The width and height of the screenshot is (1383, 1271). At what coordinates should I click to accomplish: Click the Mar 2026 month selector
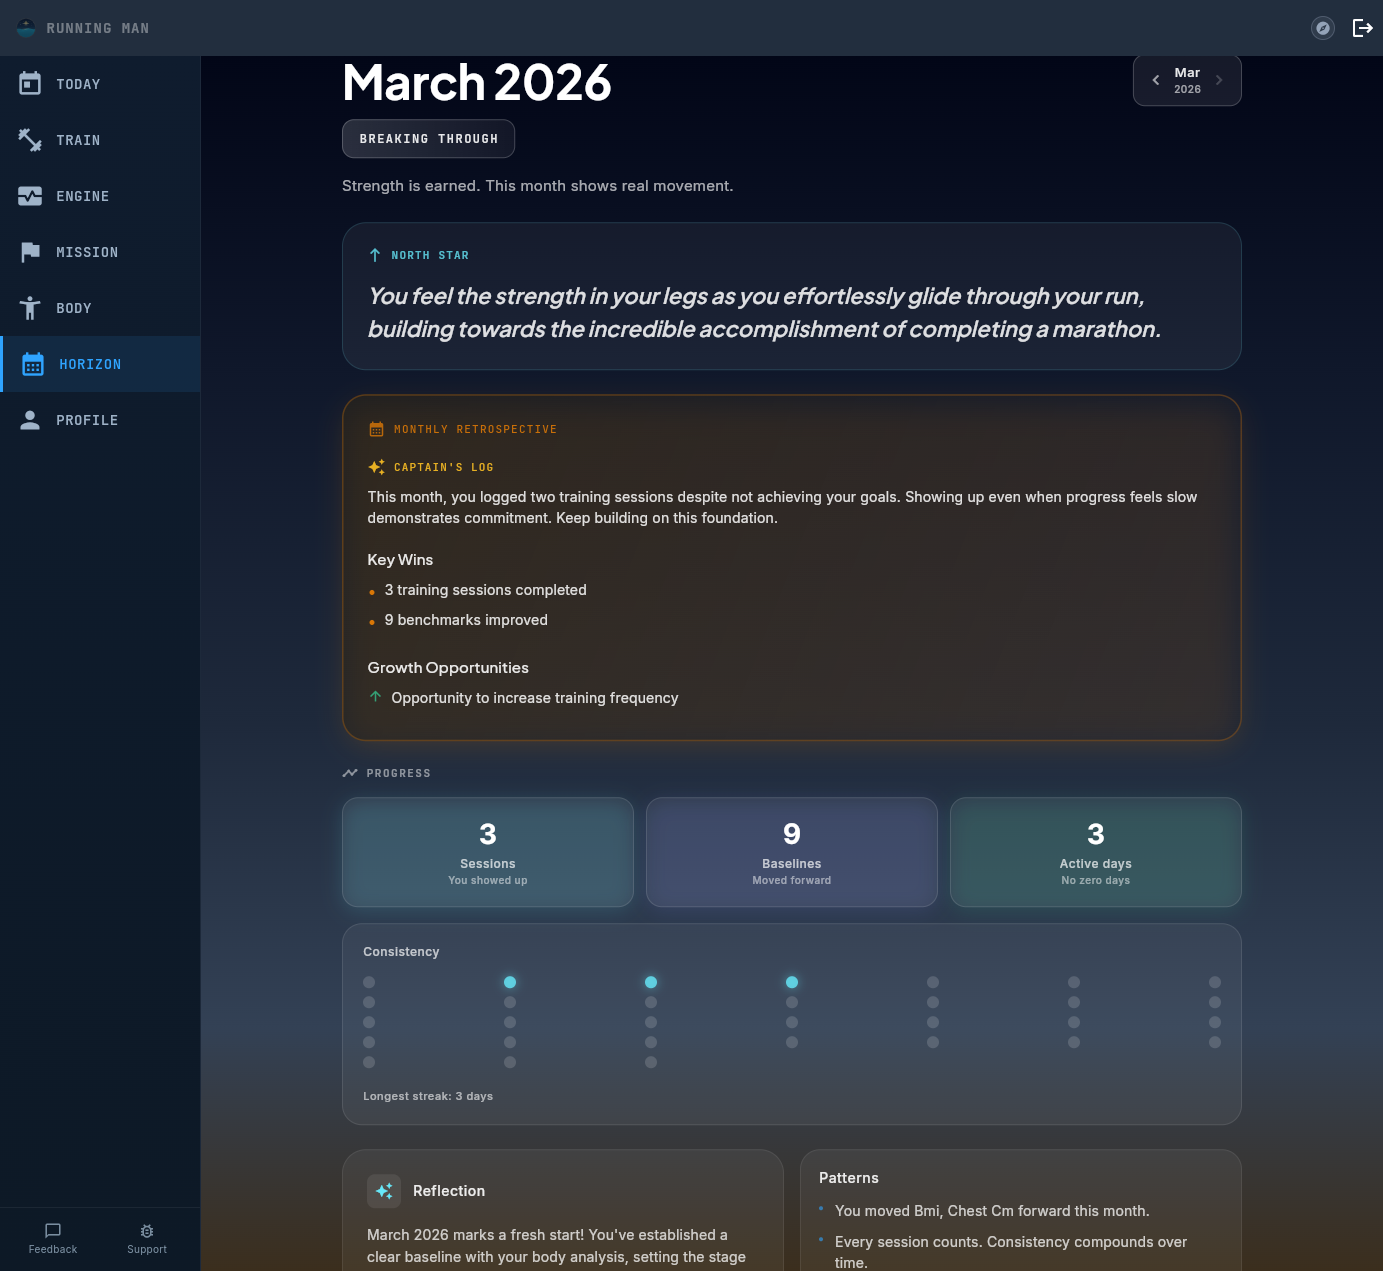coord(1187,80)
